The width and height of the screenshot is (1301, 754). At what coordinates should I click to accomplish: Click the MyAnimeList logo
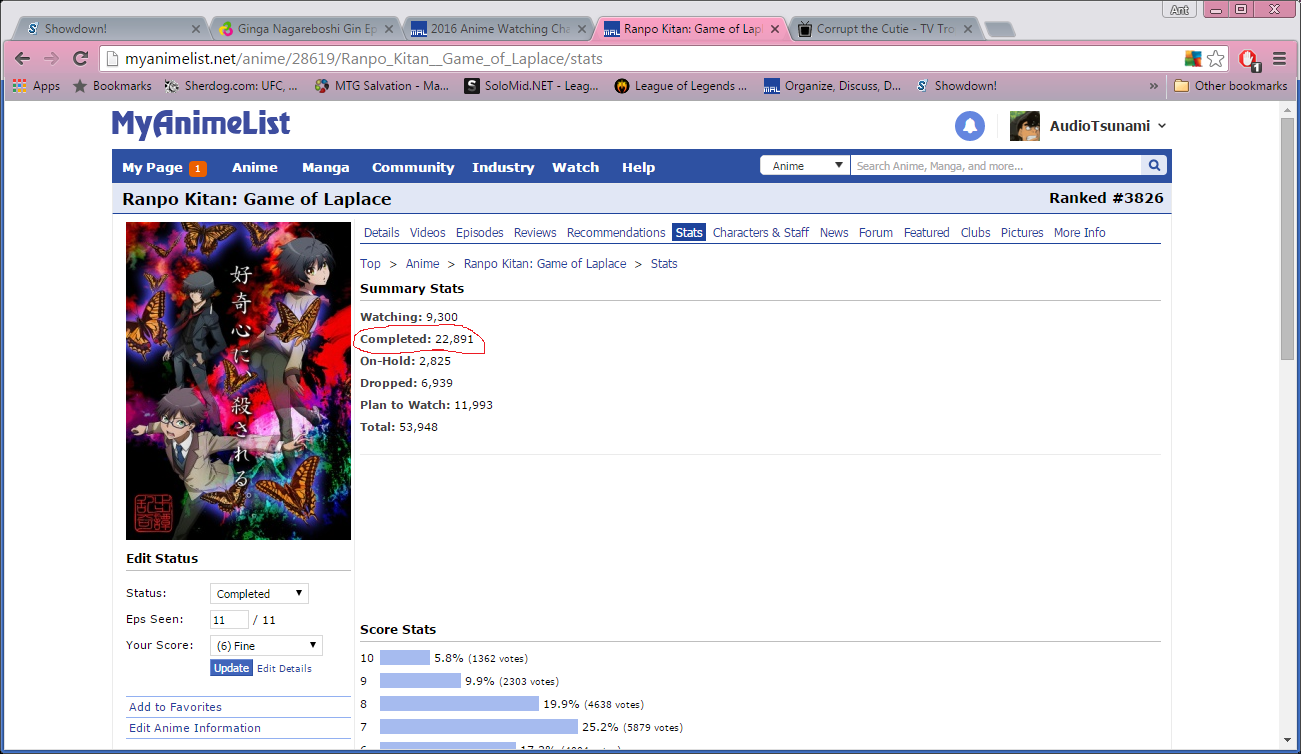201,124
